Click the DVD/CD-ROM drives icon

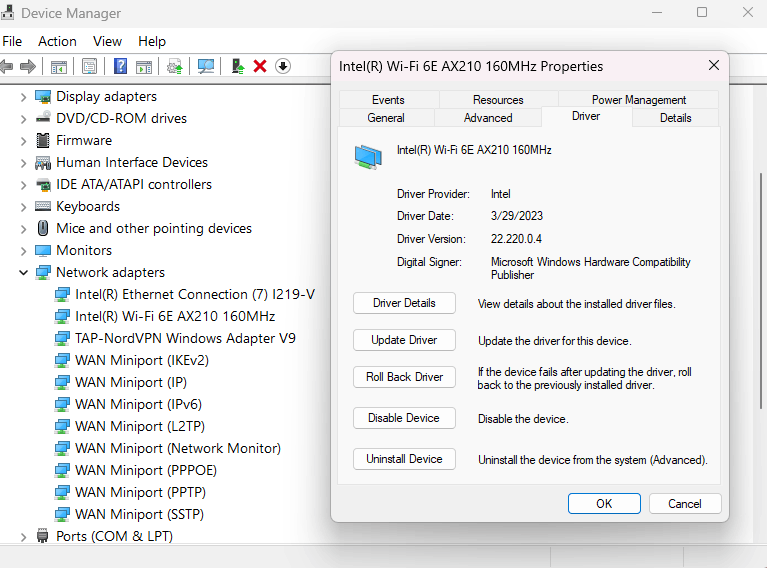[43, 117]
